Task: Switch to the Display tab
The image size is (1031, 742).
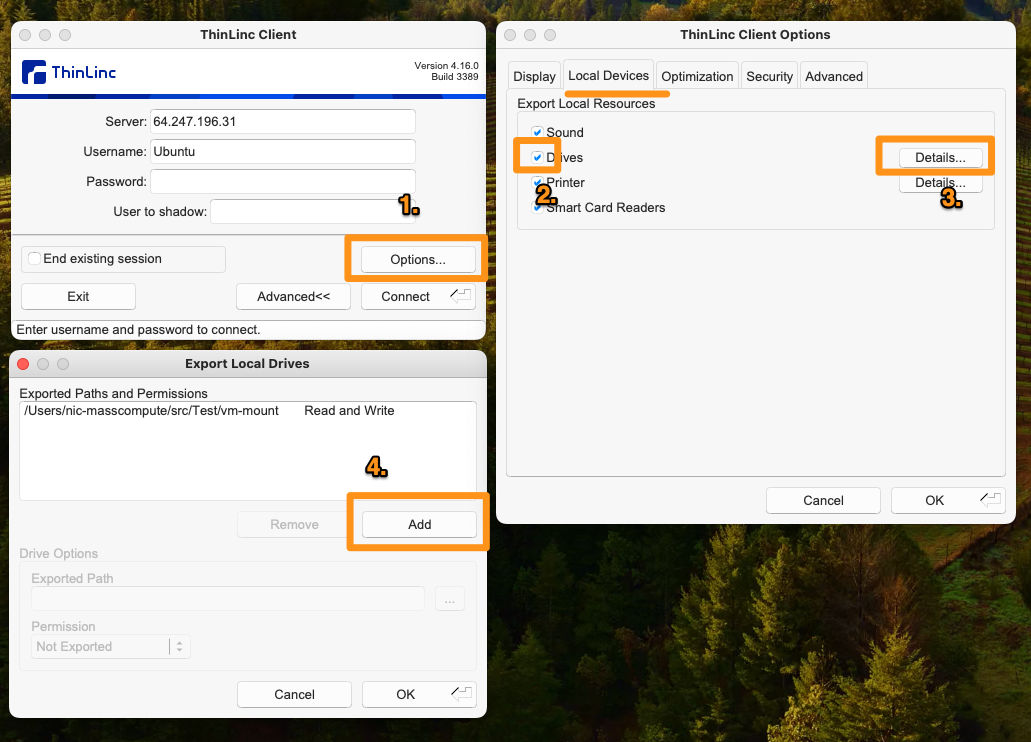Action: click(x=534, y=76)
